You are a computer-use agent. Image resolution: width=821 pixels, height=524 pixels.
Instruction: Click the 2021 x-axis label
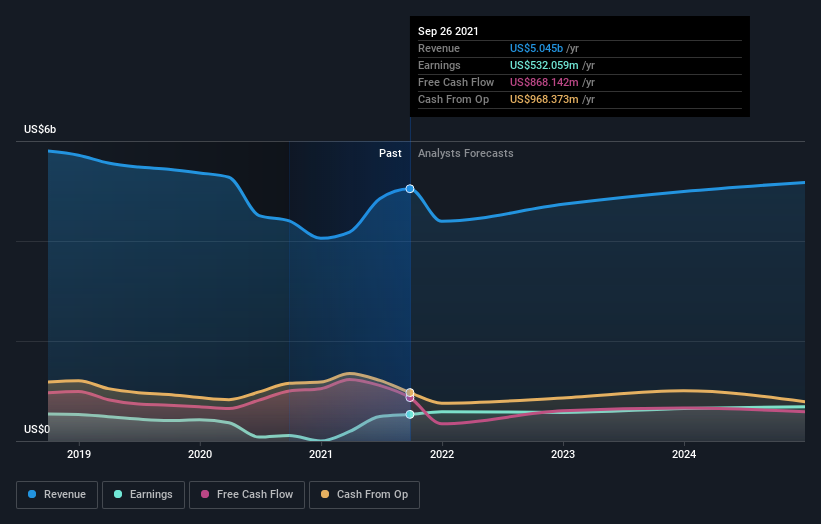(321, 454)
